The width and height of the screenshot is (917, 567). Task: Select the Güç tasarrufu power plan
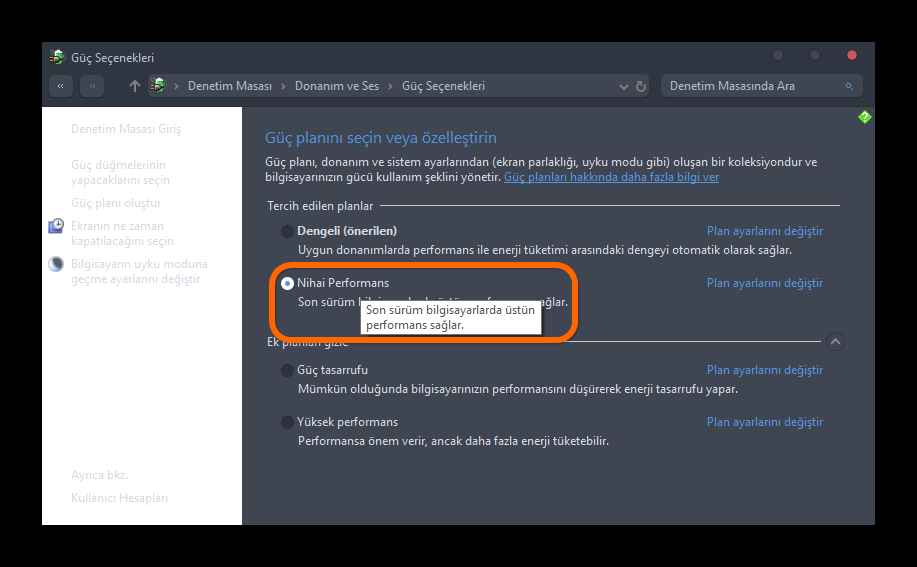[287, 371]
